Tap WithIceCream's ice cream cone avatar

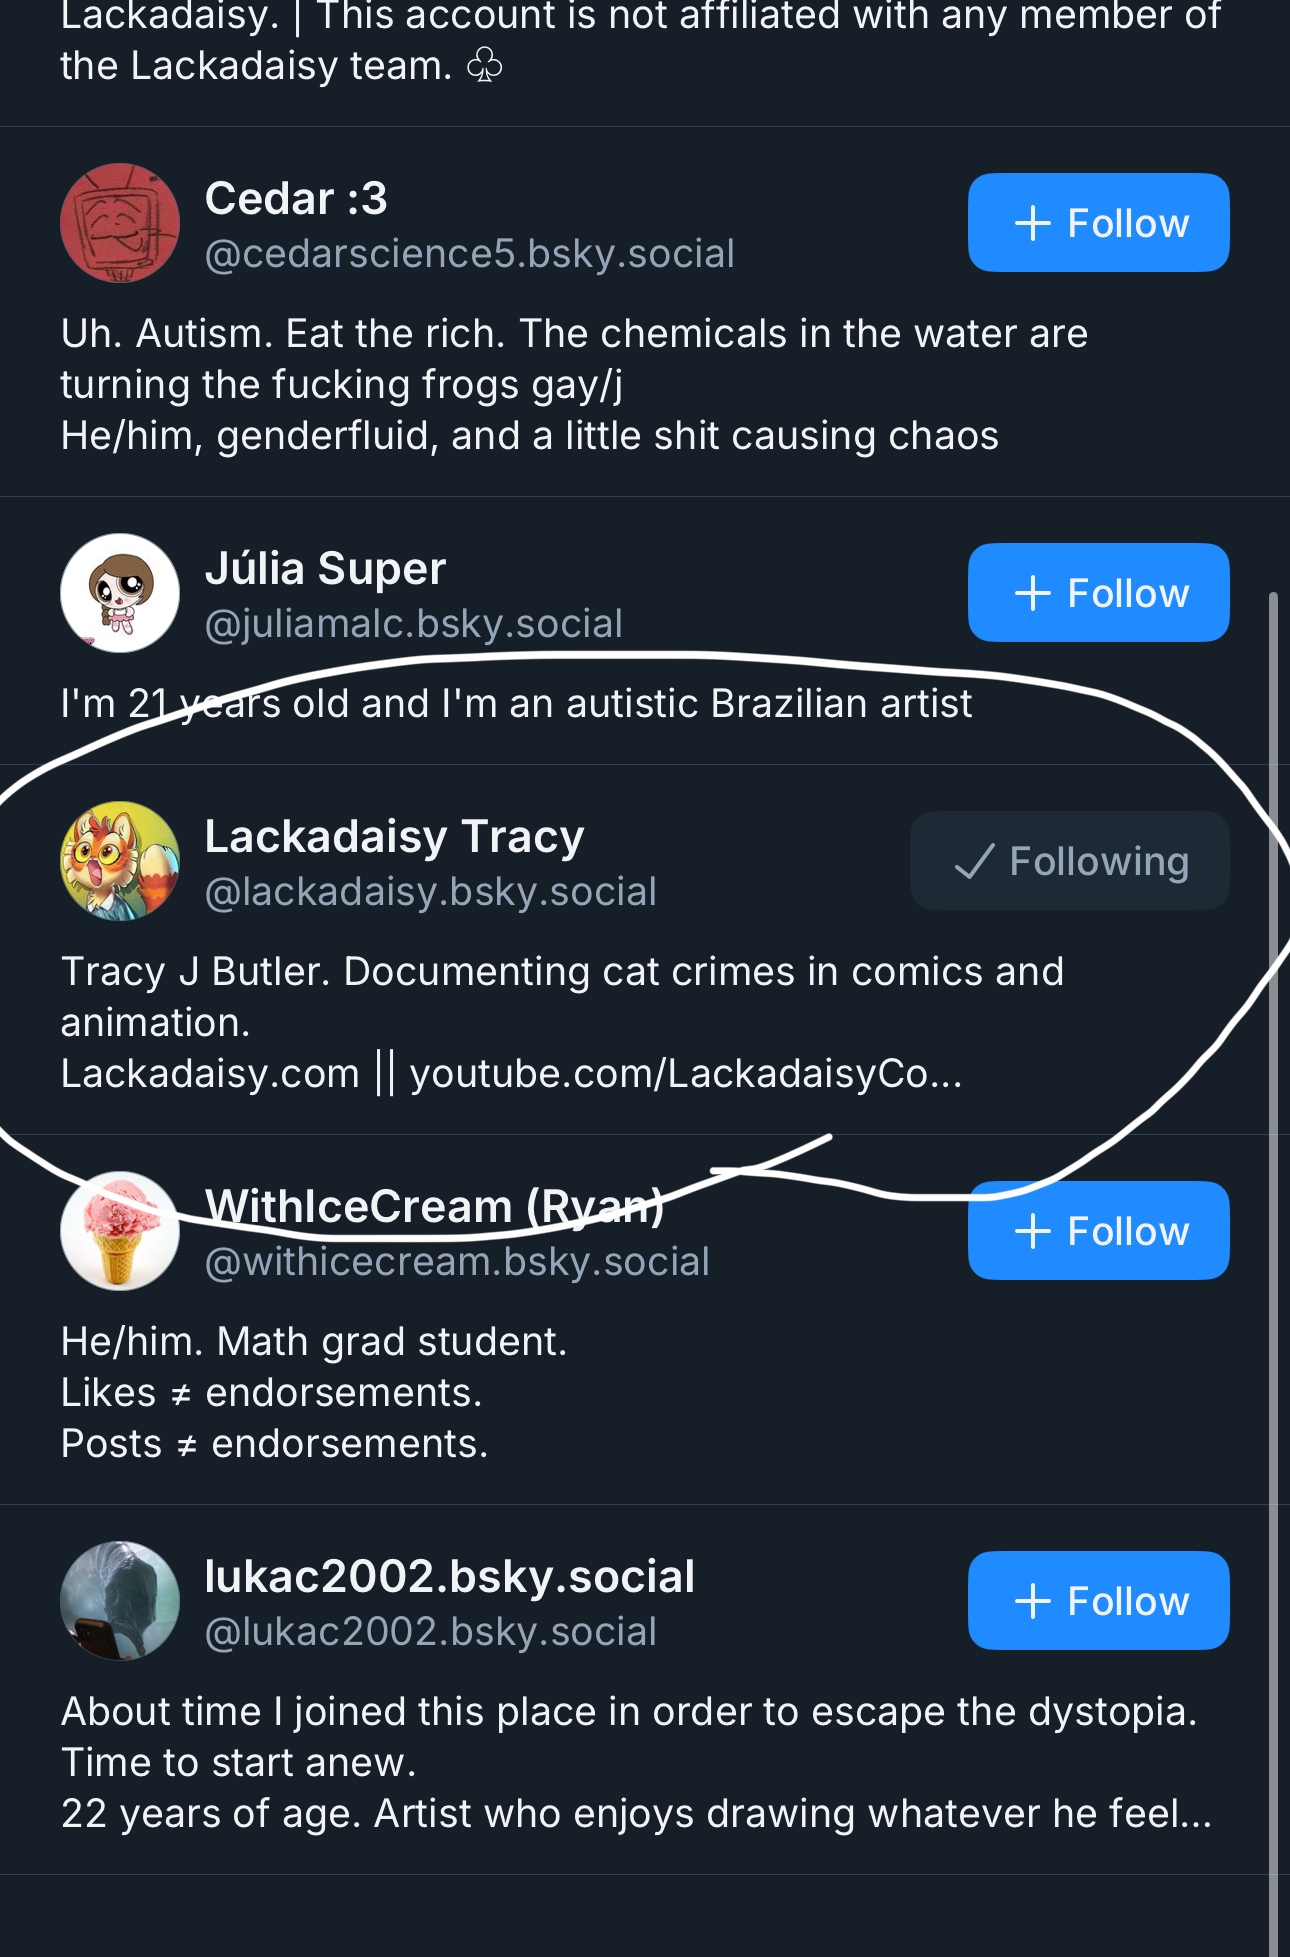120,1231
